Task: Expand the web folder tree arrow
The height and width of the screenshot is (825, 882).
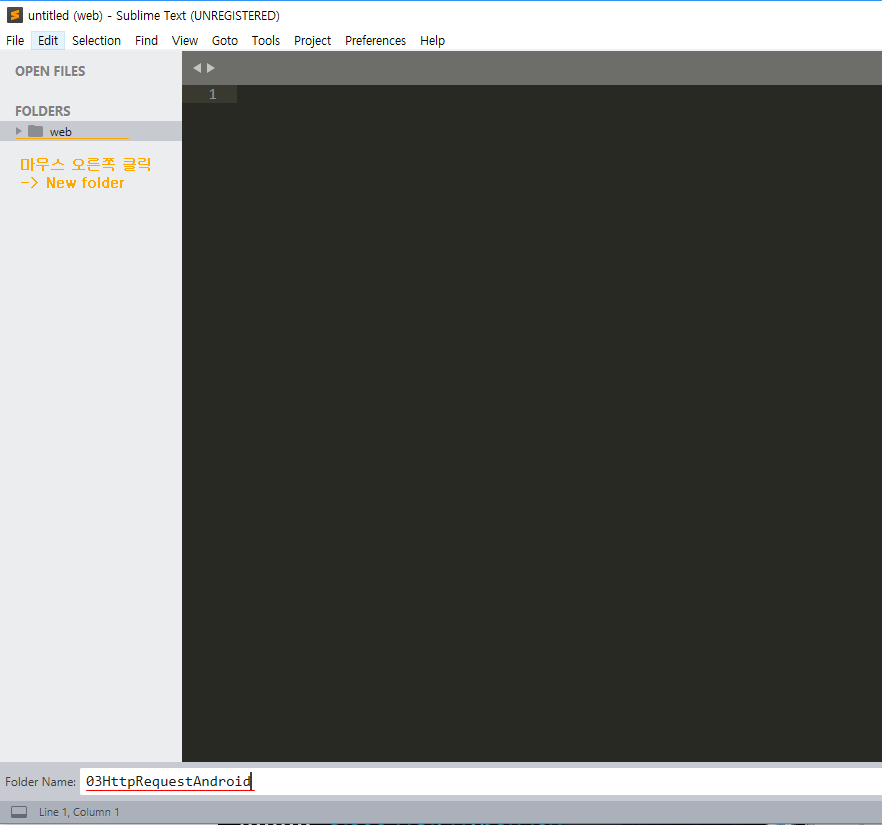Action: [x=19, y=131]
